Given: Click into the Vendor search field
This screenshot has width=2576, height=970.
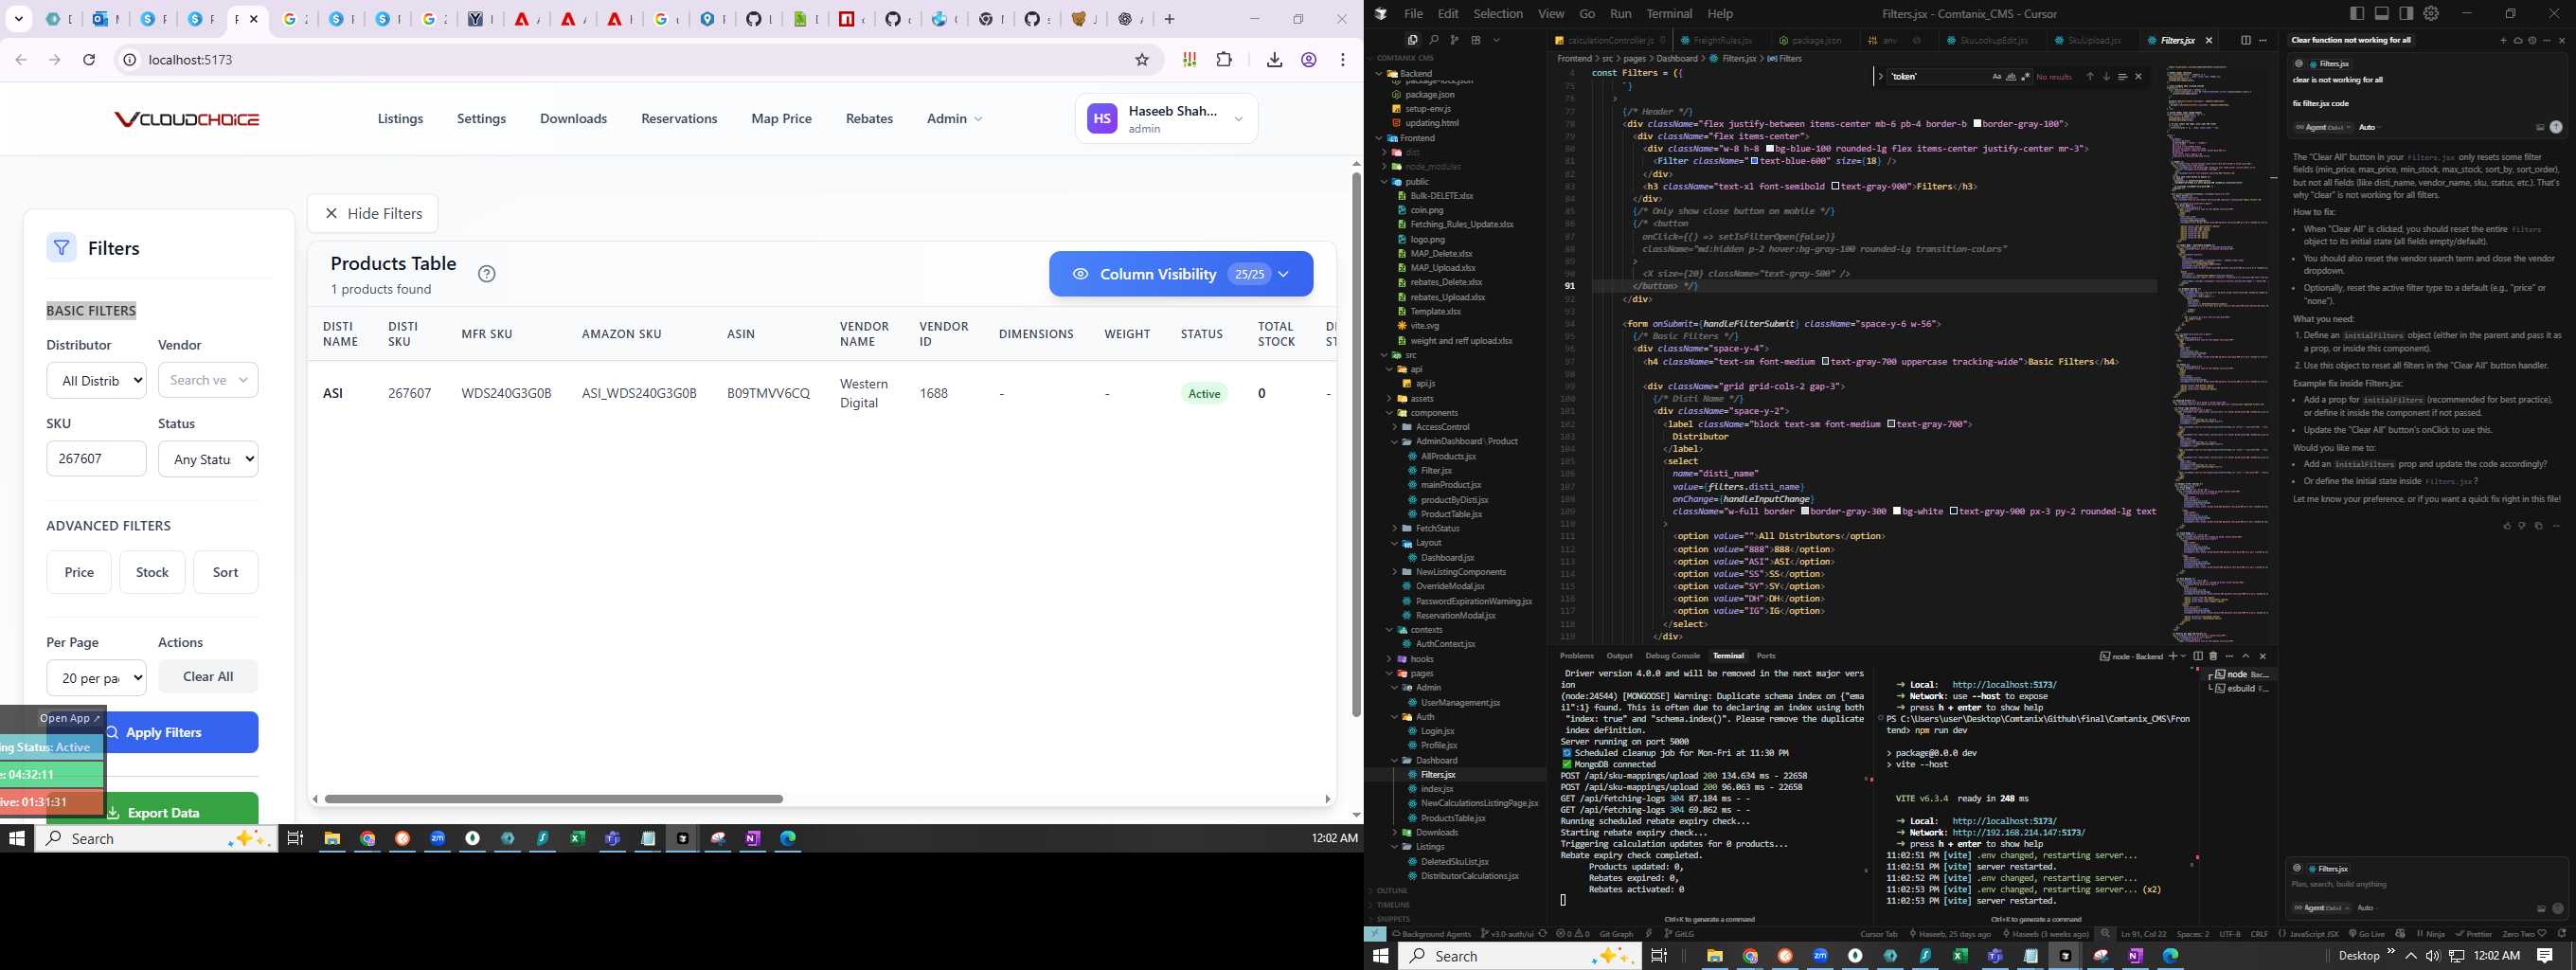Looking at the screenshot, I should tap(208, 380).
